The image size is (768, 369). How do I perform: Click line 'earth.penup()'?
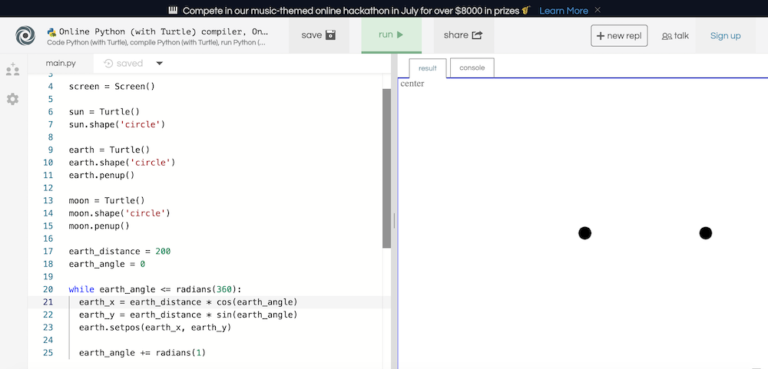click(101, 175)
